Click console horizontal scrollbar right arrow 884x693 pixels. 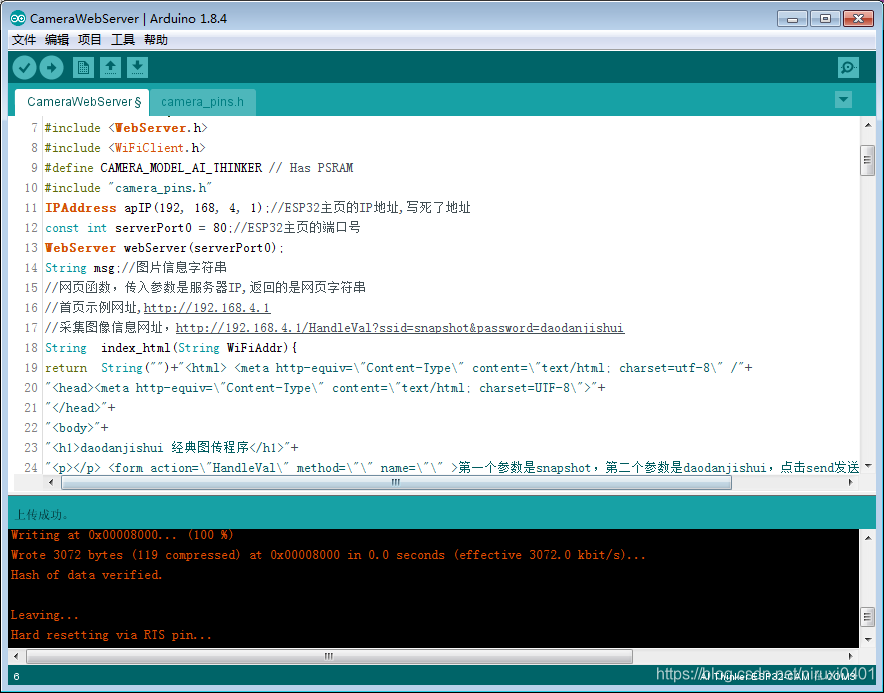(x=851, y=656)
